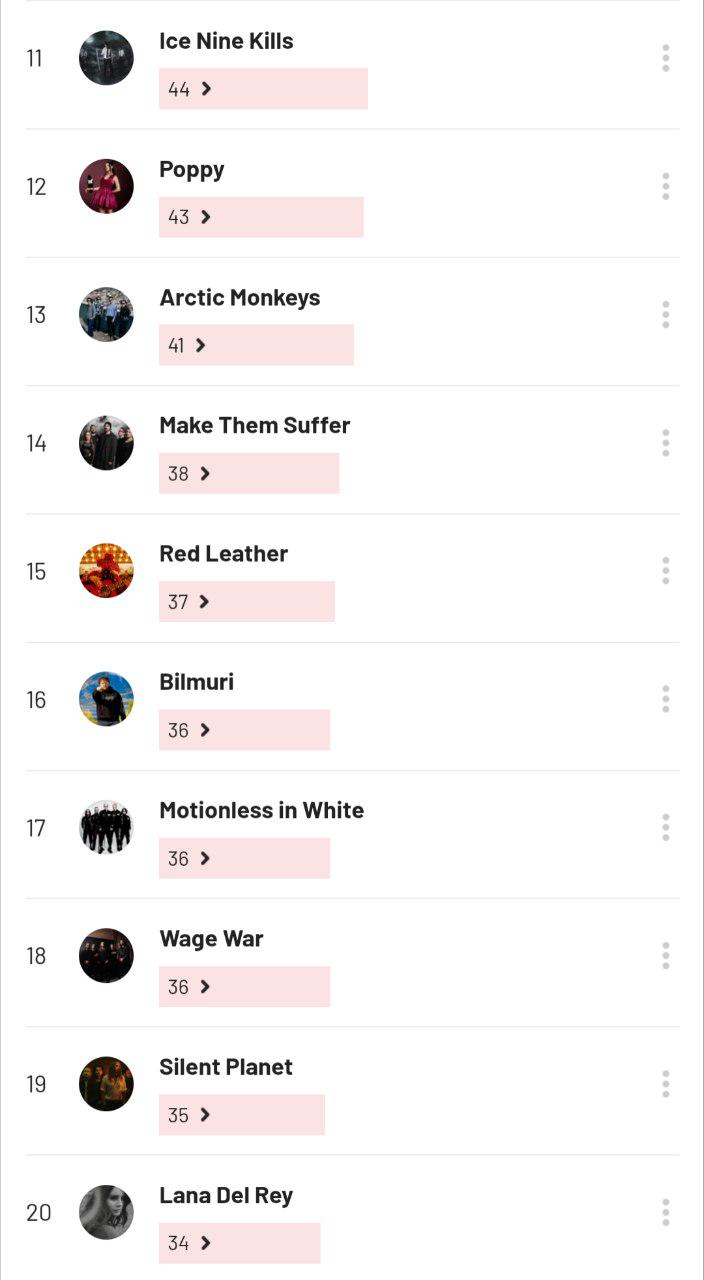Viewport: 704px width, 1280px height.
Task: Click the Red Leather artist thumbnail
Action: [106, 571]
